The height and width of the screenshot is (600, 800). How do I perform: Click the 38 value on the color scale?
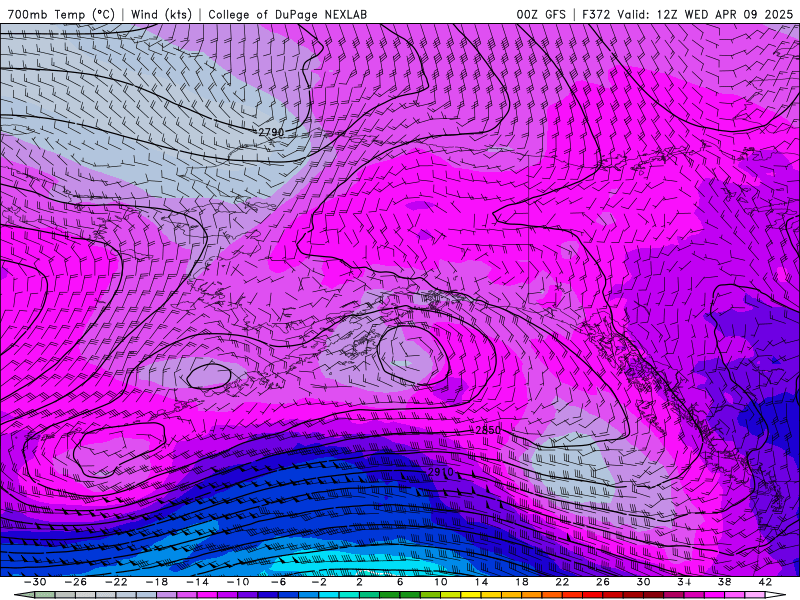click(724, 582)
